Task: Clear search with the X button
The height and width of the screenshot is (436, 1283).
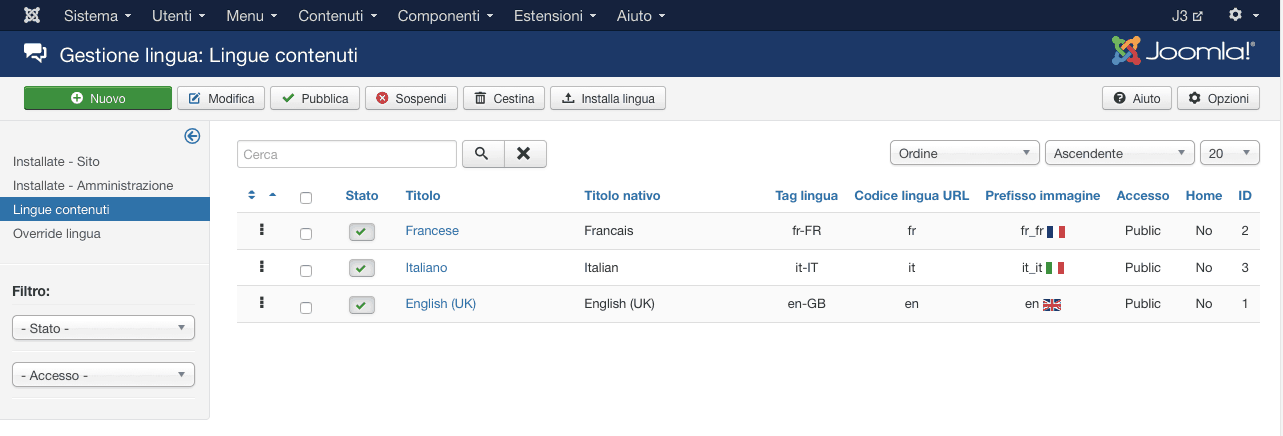Action: tap(525, 154)
